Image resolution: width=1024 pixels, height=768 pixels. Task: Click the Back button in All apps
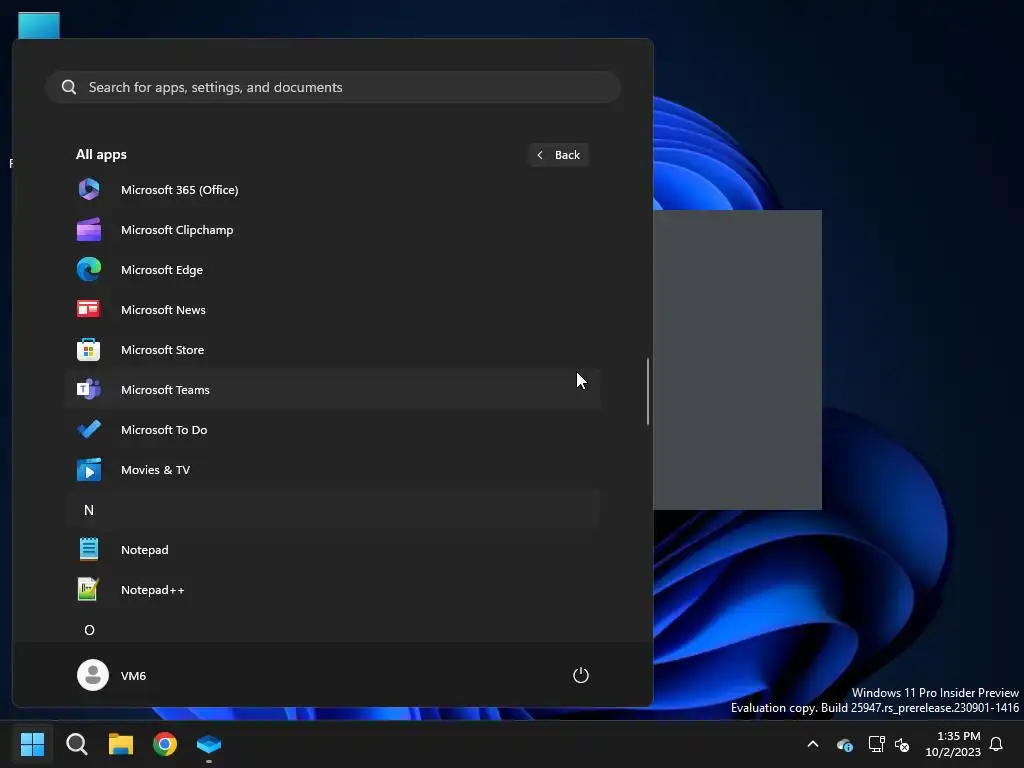coord(558,155)
